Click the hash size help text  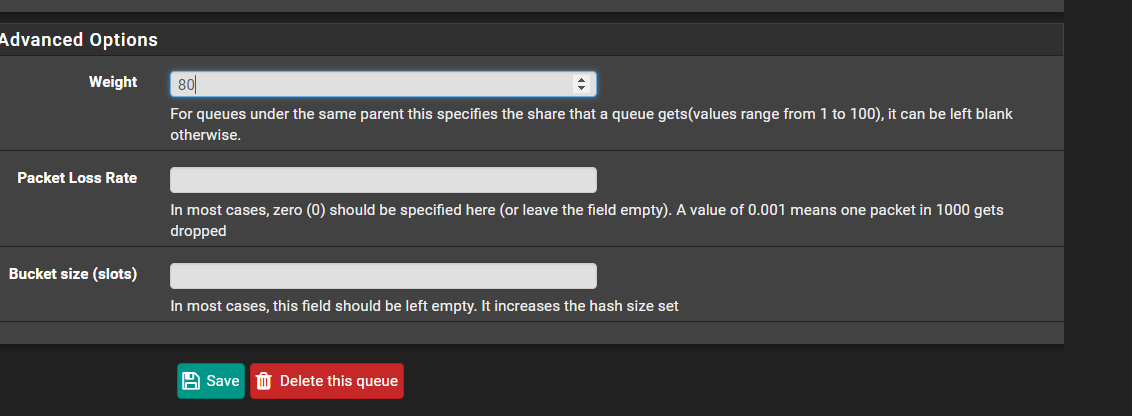point(424,306)
